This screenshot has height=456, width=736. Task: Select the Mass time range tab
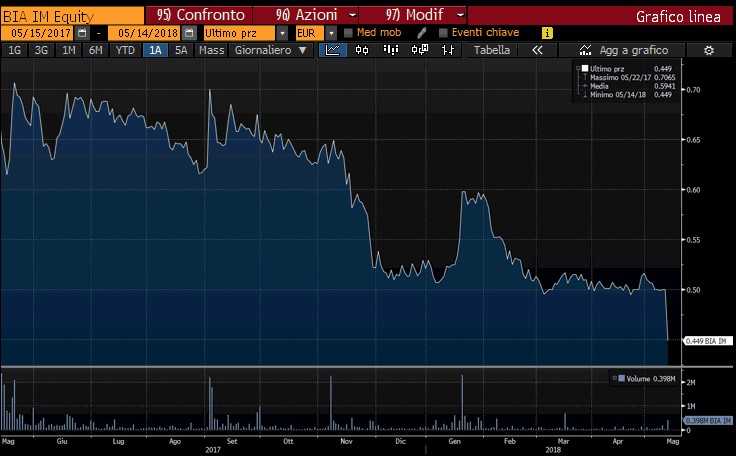click(x=212, y=50)
